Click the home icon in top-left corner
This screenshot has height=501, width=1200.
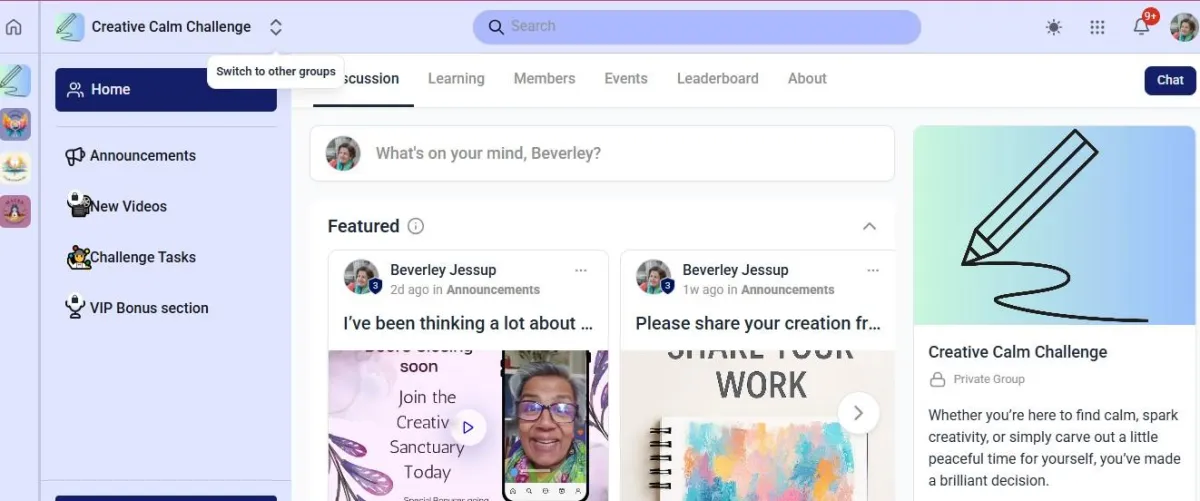(x=14, y=27)
